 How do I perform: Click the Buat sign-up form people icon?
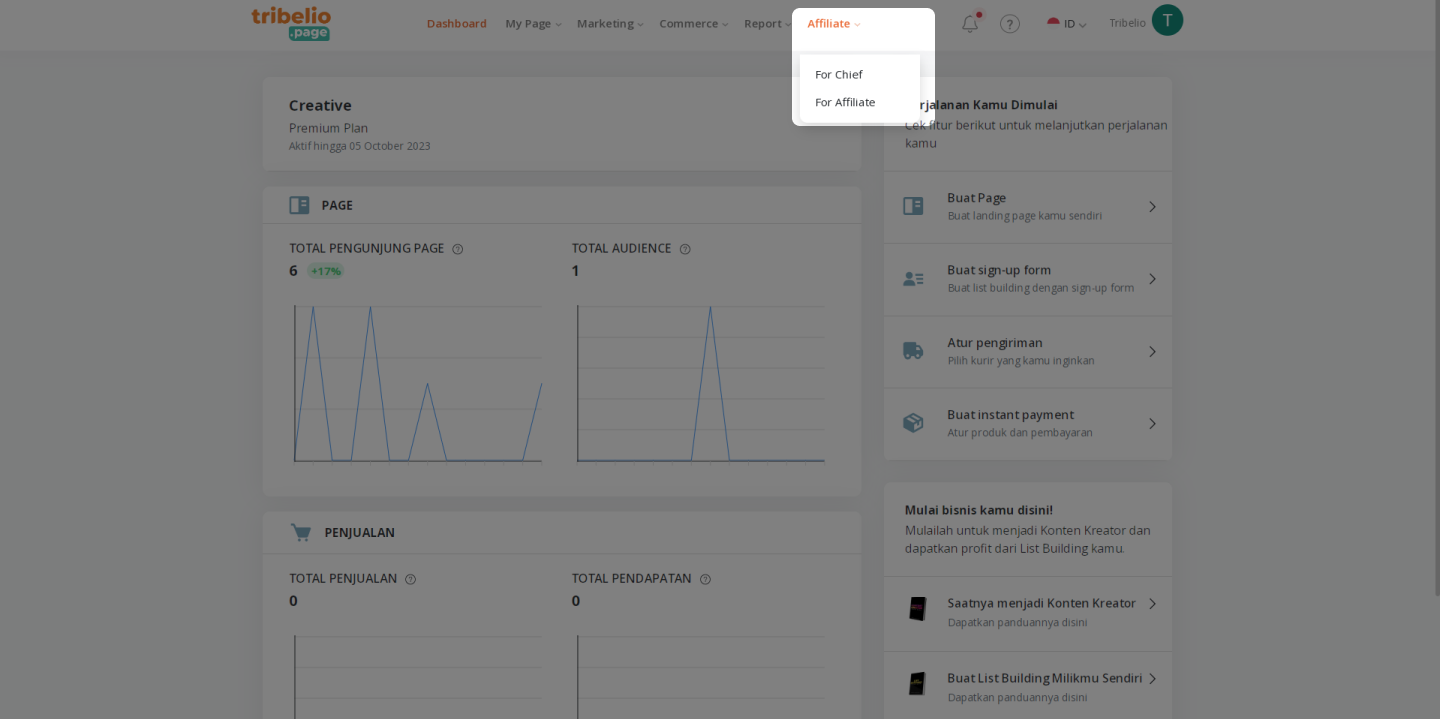pyautogui.click(x=913, y=279)
